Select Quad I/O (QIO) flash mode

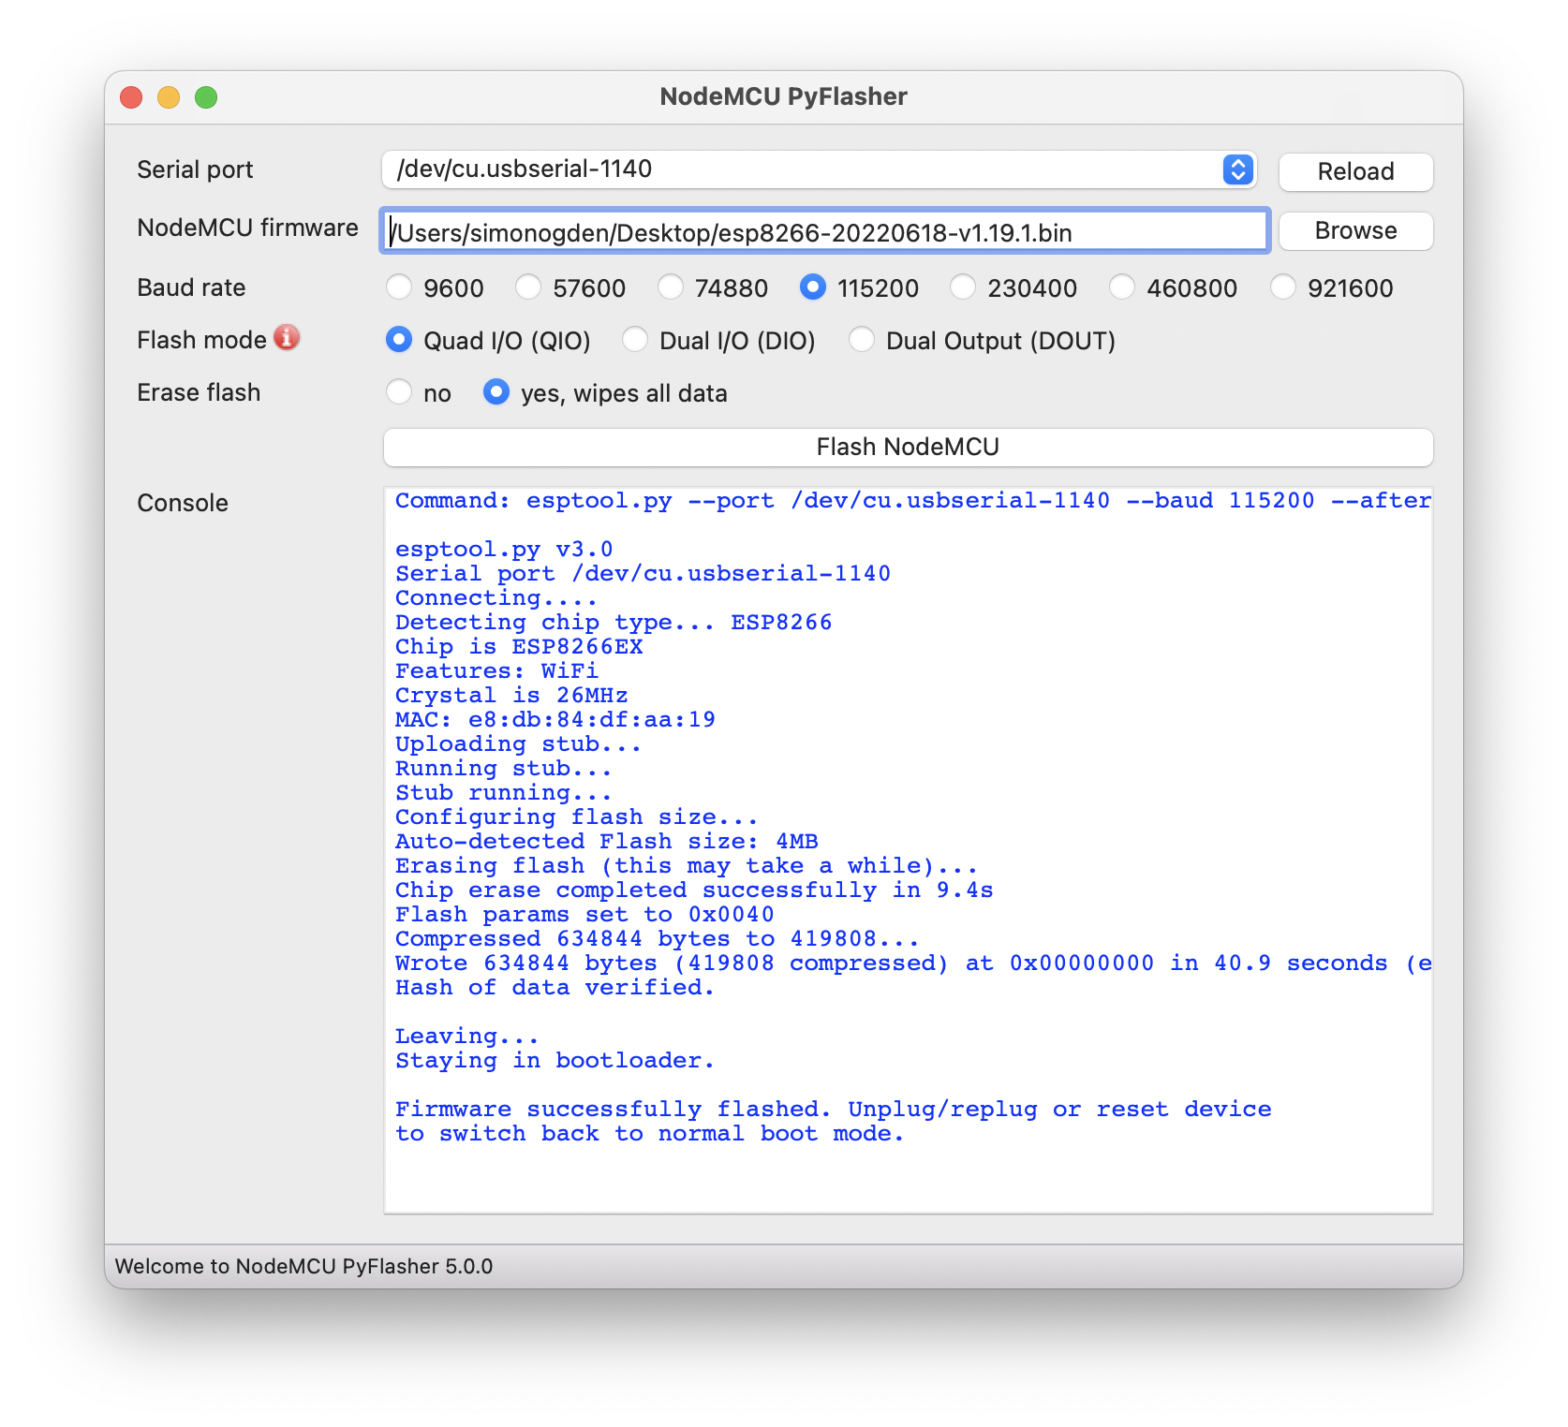399,341
